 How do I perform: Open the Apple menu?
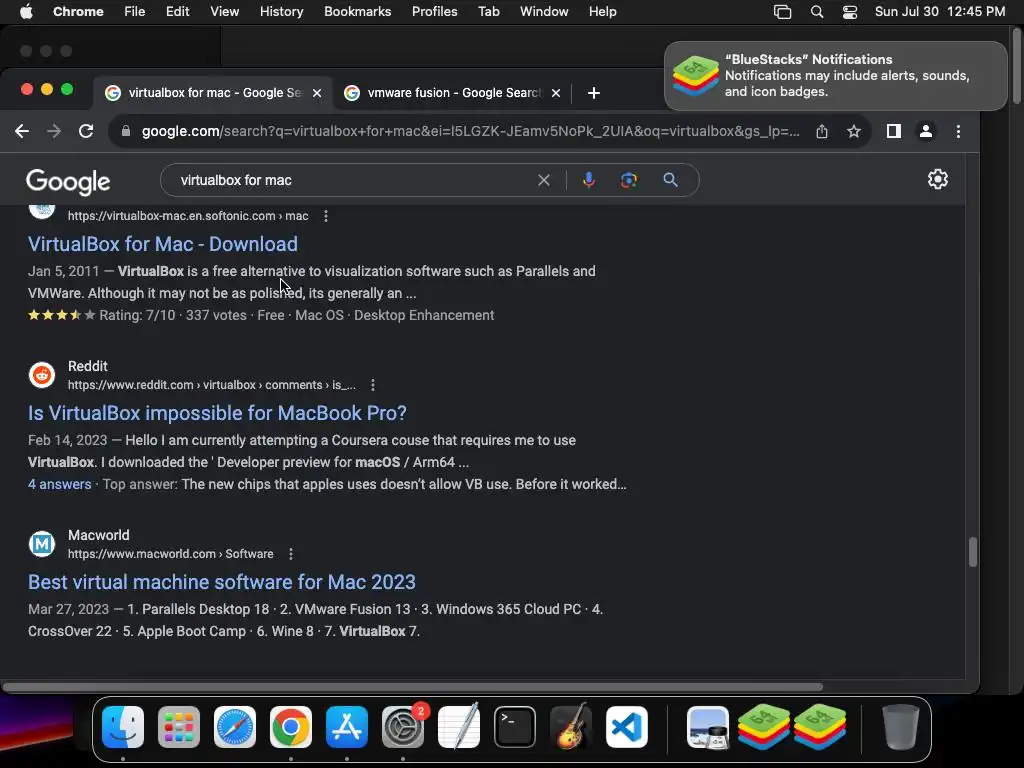point(26,12)
